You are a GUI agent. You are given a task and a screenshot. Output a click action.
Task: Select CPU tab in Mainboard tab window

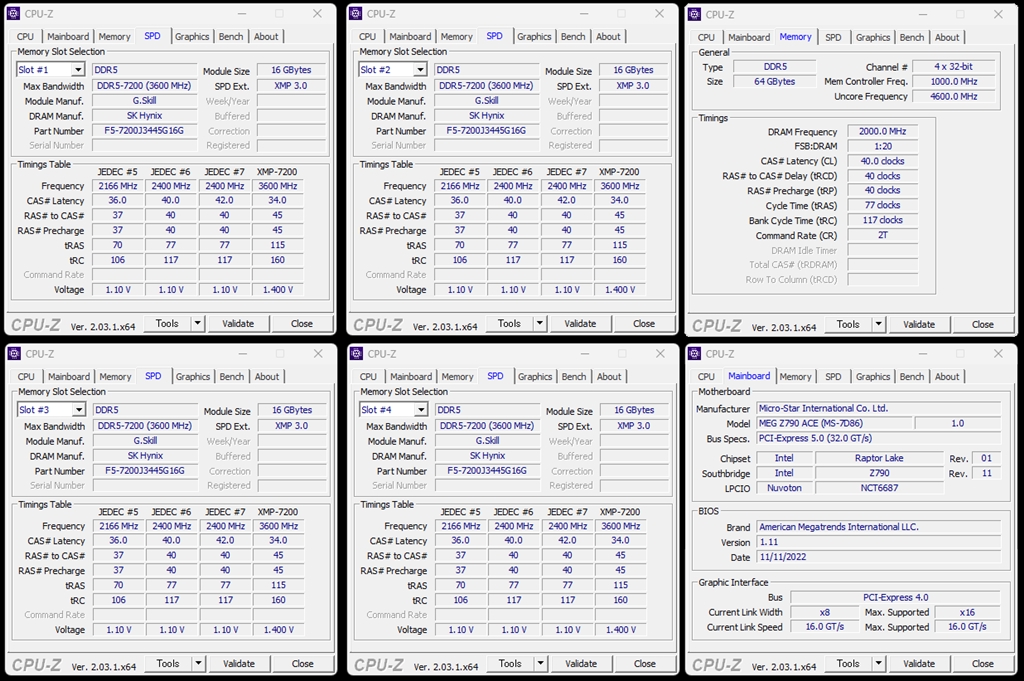tap(706, 377)
